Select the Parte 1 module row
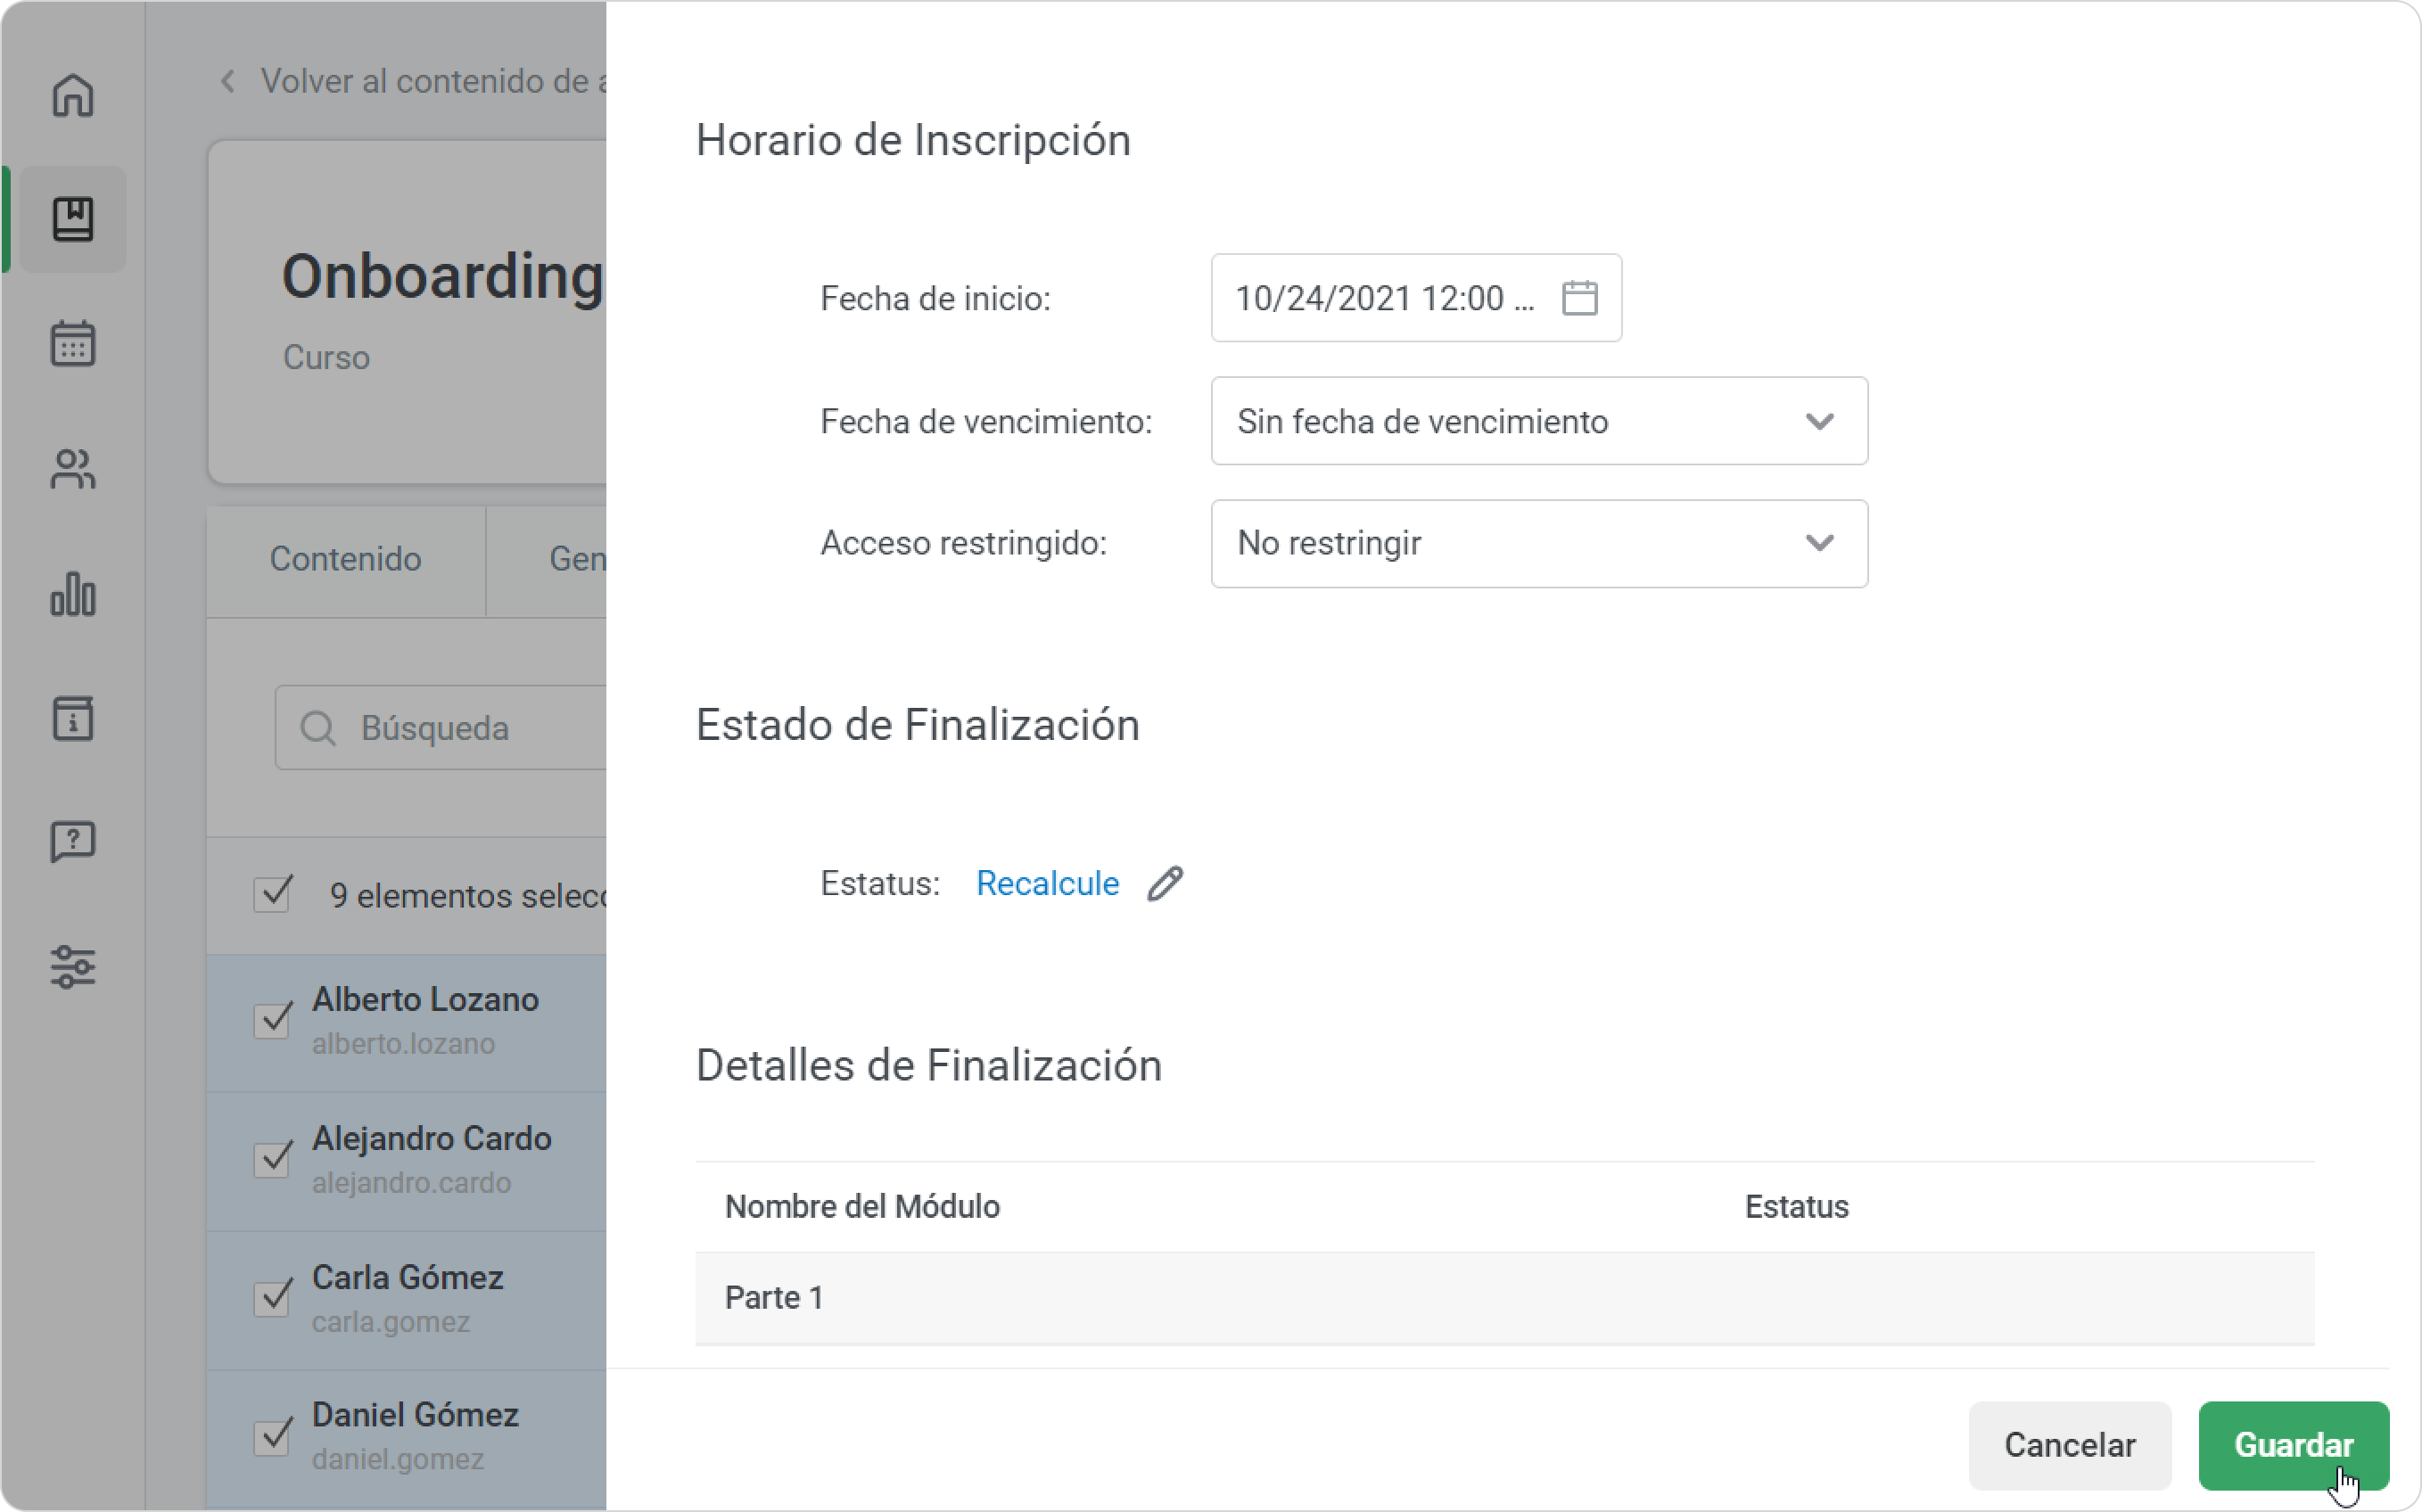Viewport: 2422px width, 1512px height. point(1505,1298)
